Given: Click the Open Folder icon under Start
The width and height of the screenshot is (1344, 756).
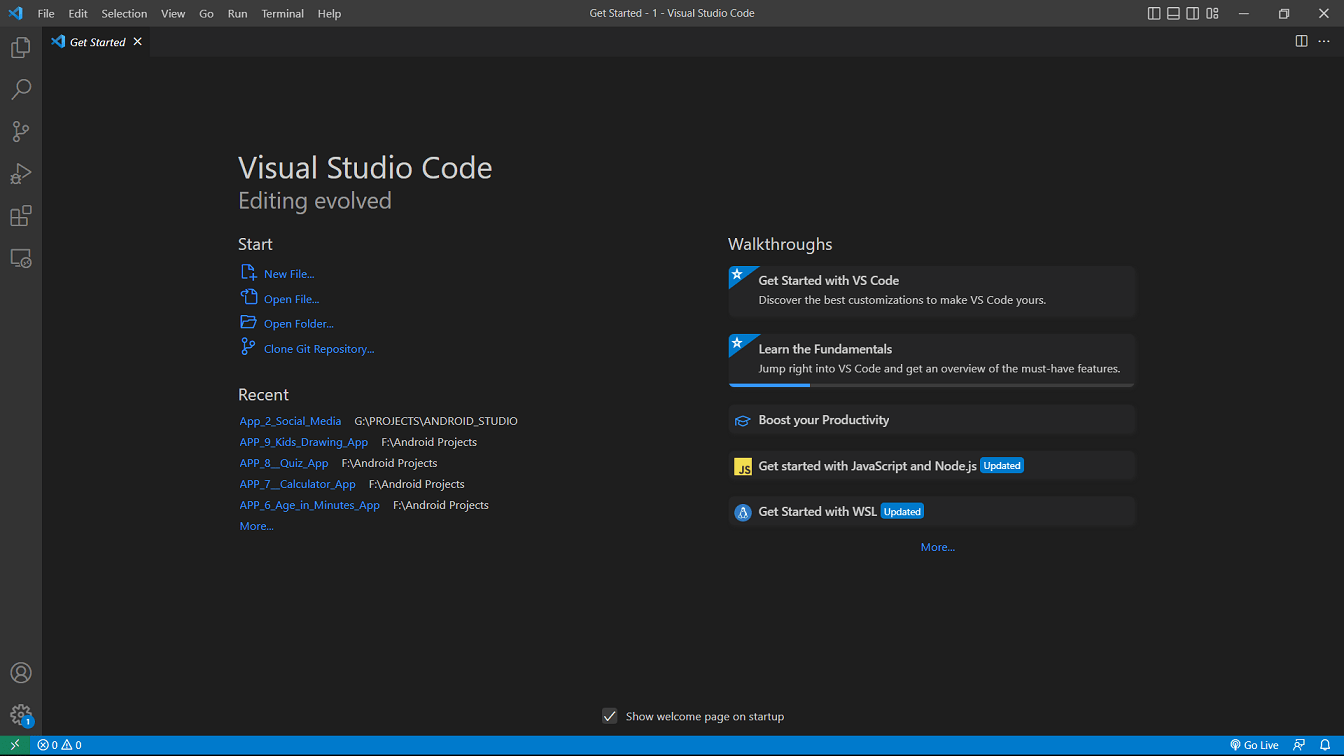Looking at the screenshot, I should [249, 322].
